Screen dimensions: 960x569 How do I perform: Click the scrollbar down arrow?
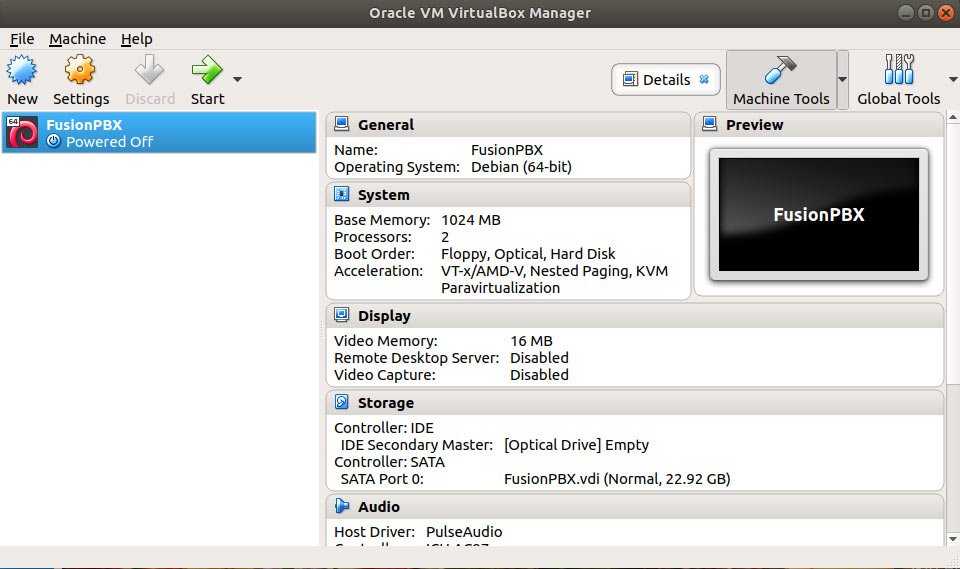click(953, 539)
